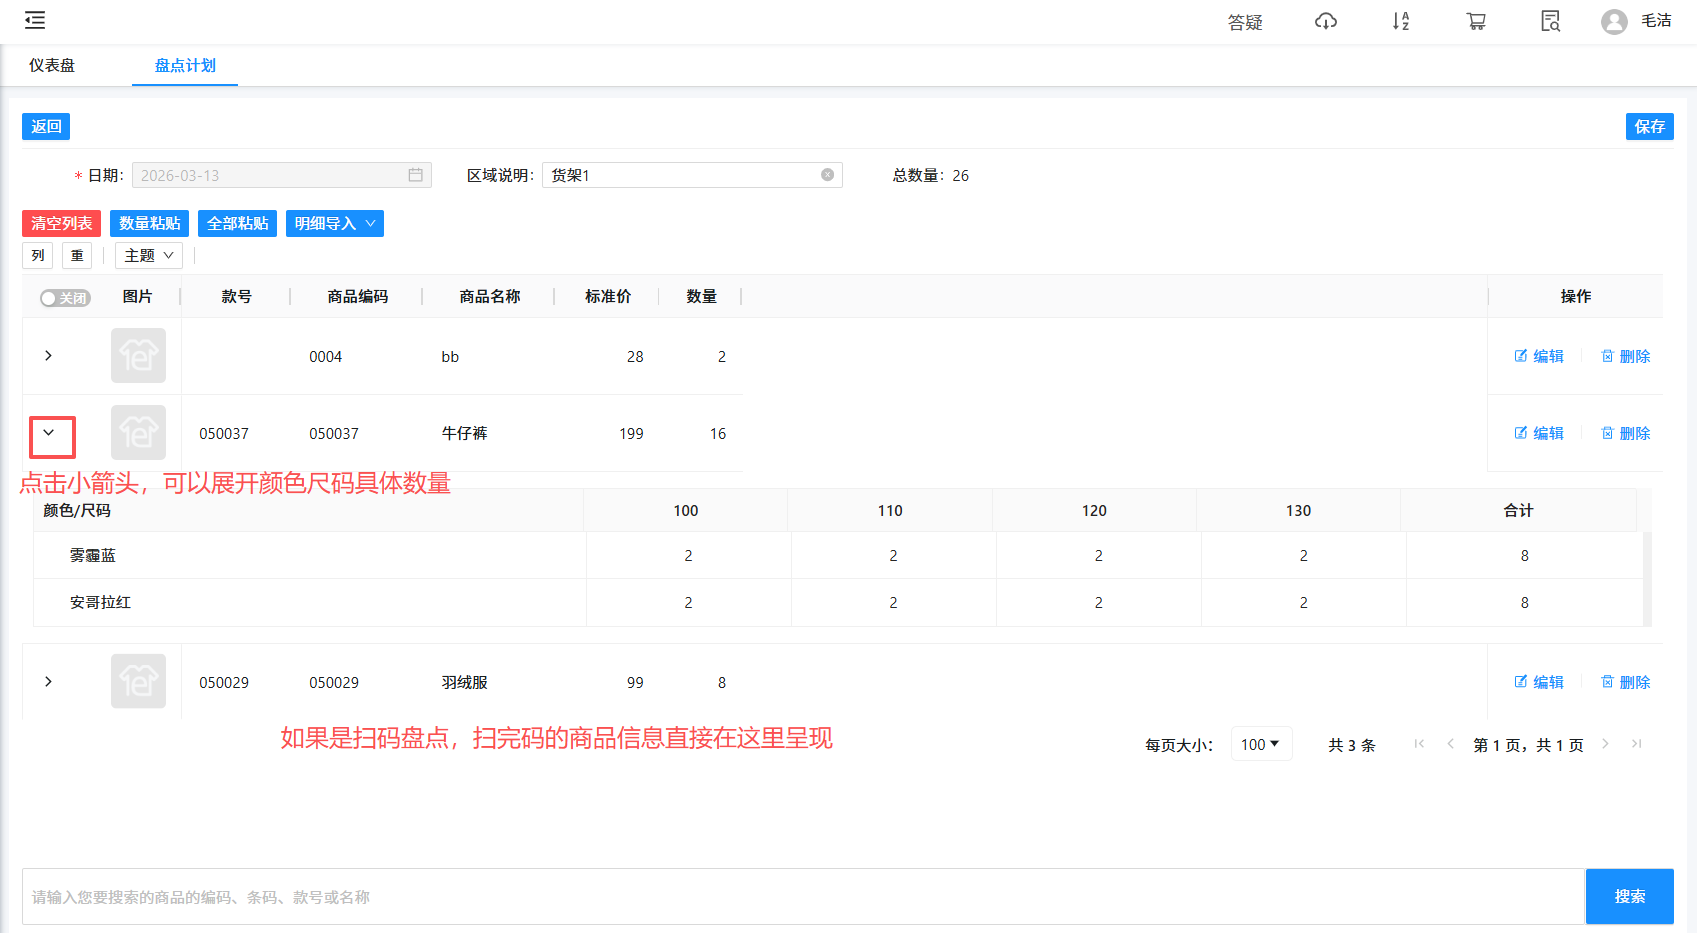Open the A-Z sorting icon

pos(1400,21)
